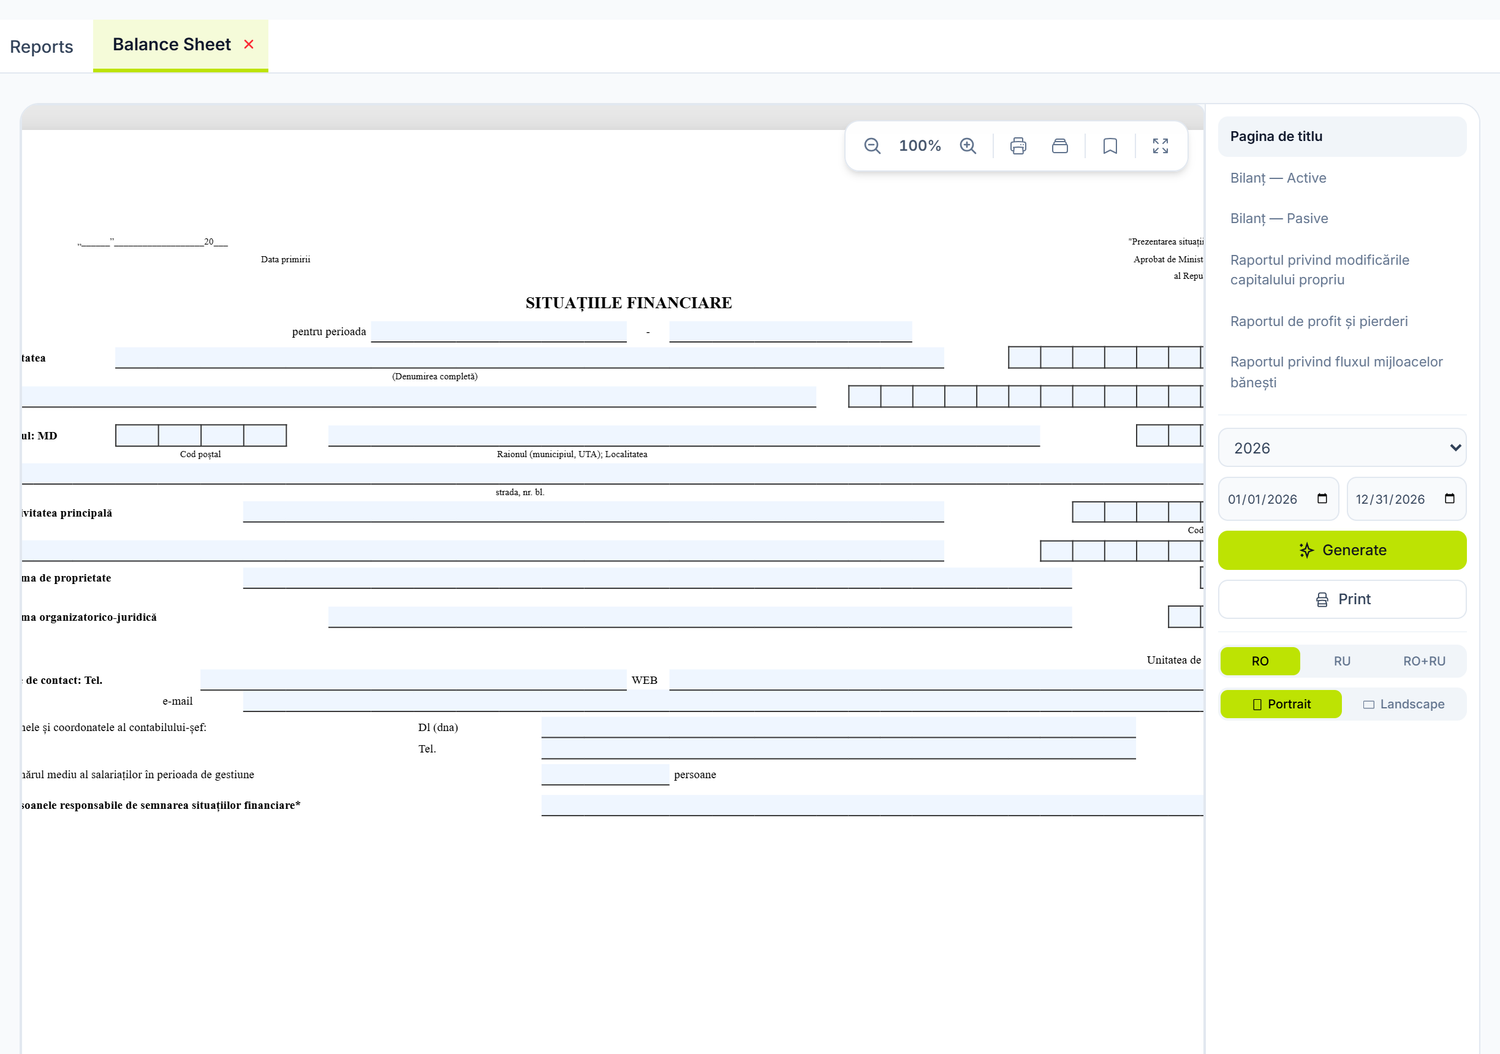Open Pagina de titlu section

1342,136
